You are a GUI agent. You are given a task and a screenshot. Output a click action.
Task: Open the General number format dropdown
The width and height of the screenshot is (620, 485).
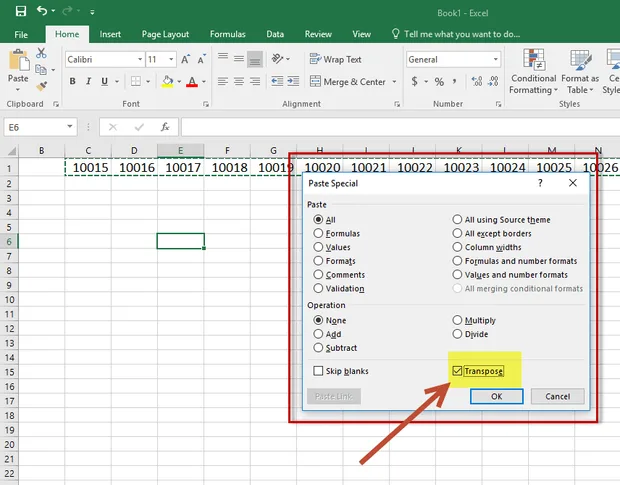(x=495, y=59)
